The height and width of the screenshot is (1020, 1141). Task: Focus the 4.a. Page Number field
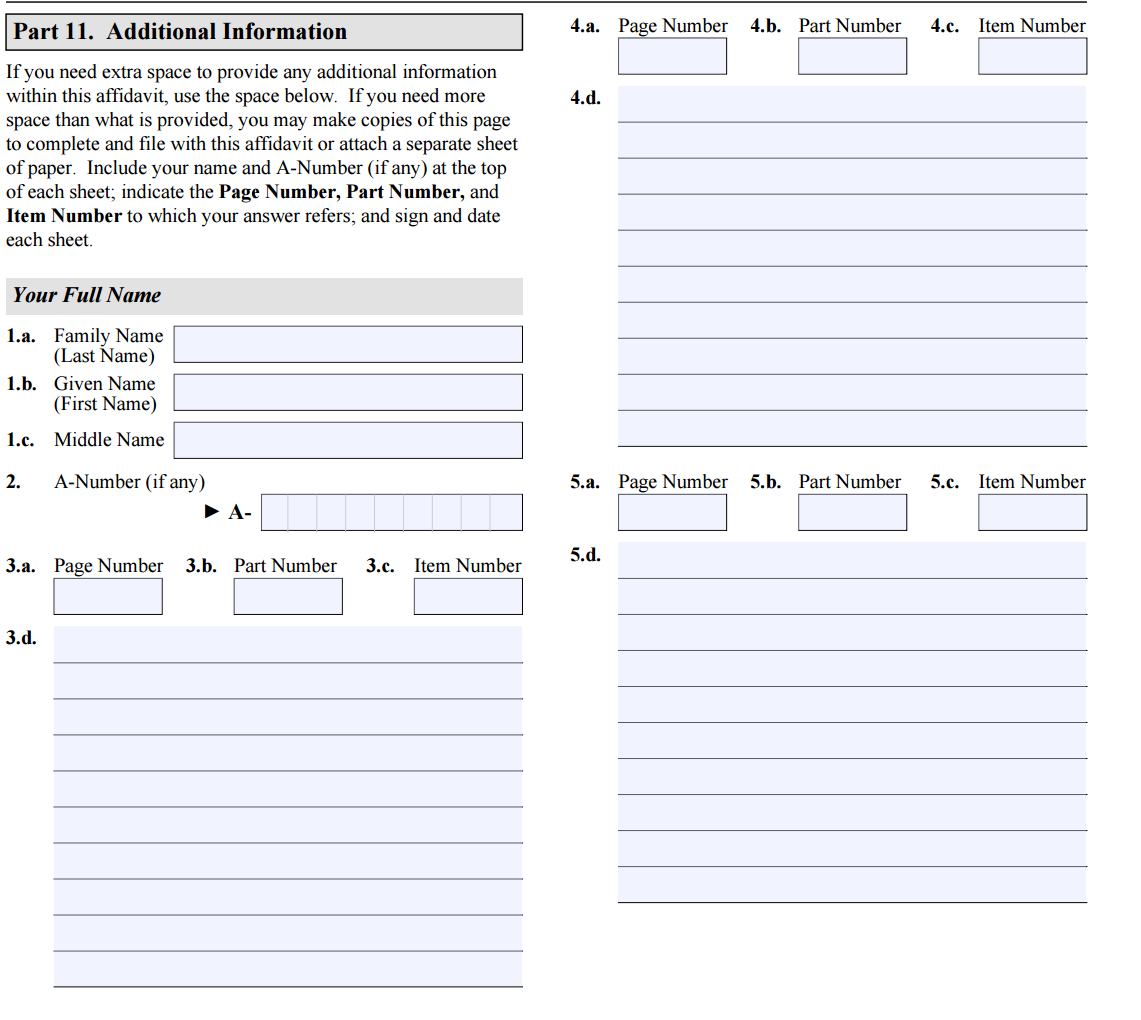pos(672,56)
